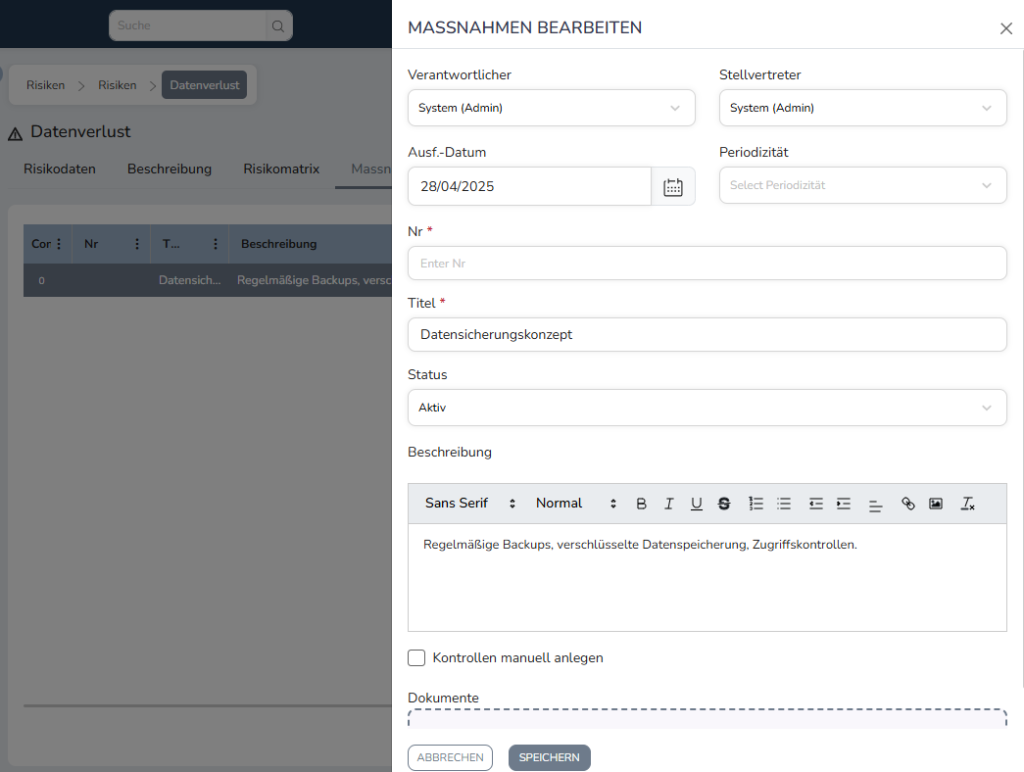The image size is (1024, 772).
Task: Open the Beschreibung tab
Action: [169, 169]
